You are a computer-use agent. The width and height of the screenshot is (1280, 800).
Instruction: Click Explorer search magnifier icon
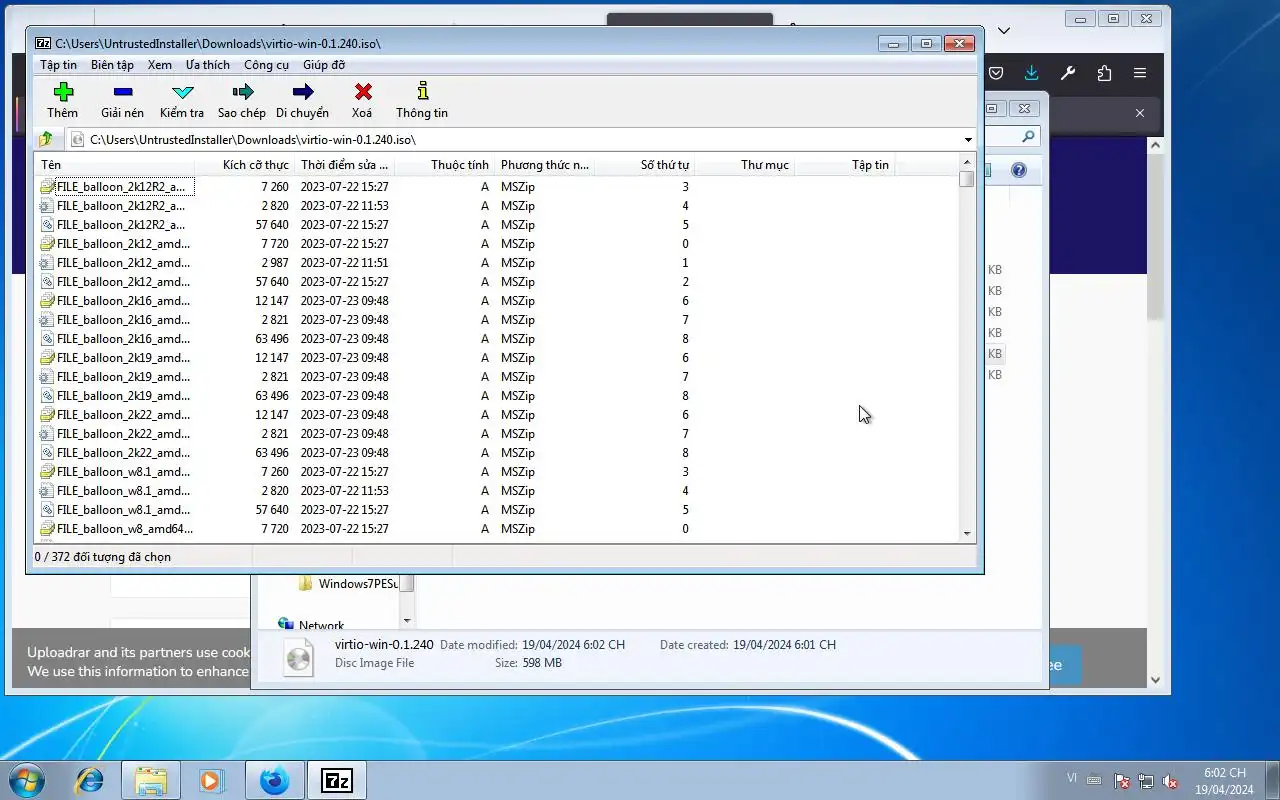coord(1028,136)
